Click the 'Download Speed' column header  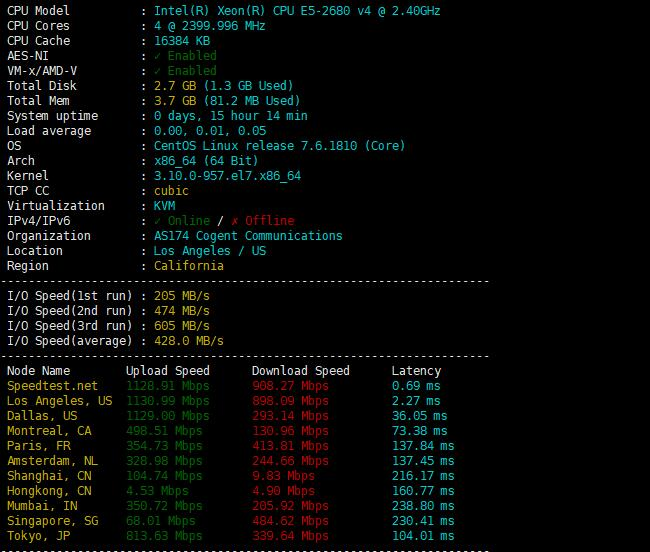(x=301, y=370)
